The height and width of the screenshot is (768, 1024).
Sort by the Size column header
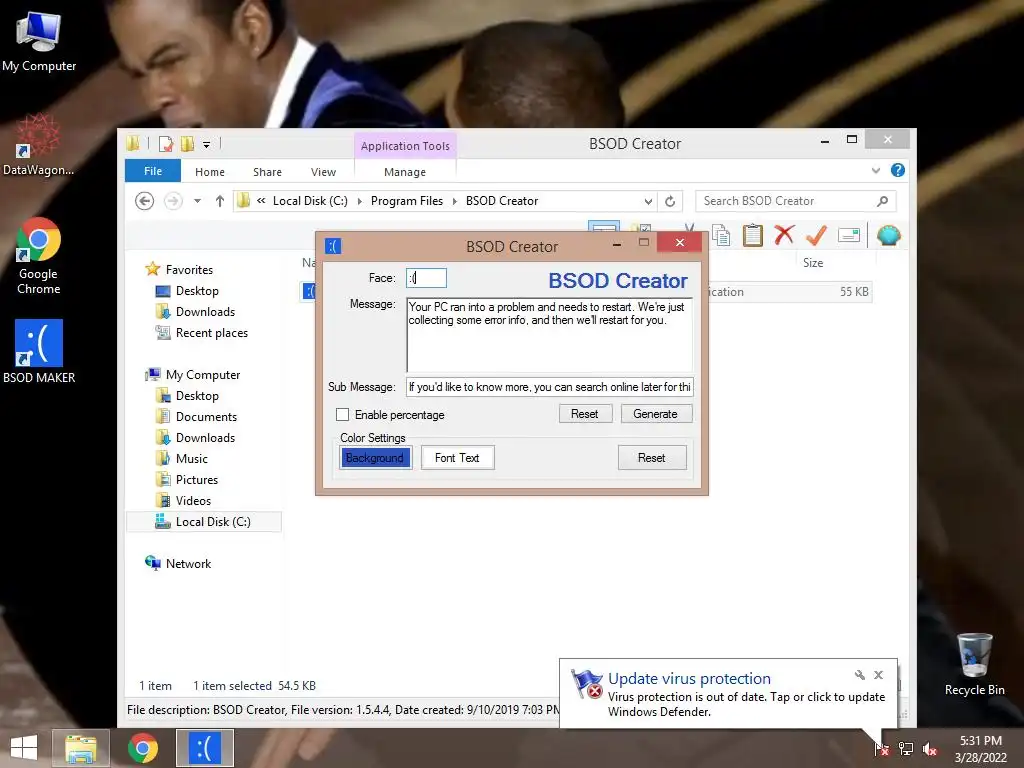813,263
